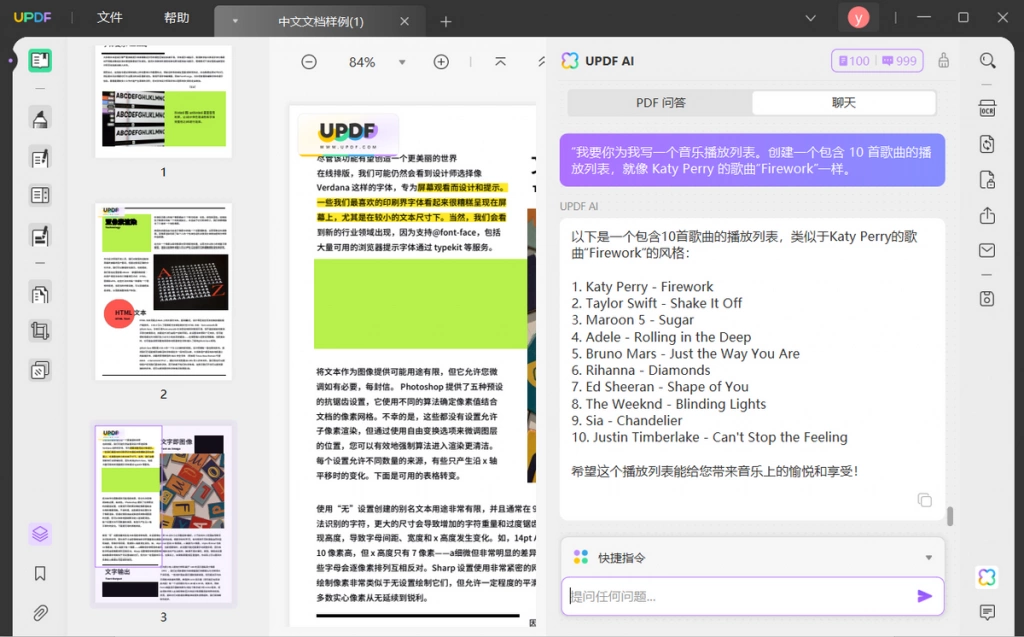Copy the AI response text
The height and width of the screenshot is (637, 1024).
click(x=925, y=500)
